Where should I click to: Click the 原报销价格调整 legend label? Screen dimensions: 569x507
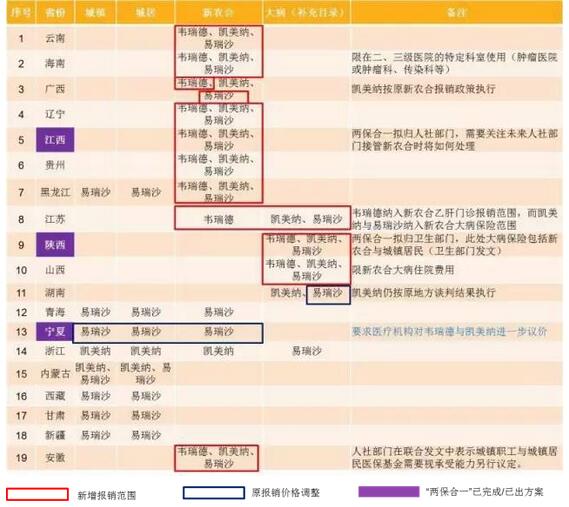pyautogui.click(x=286, y=492)
